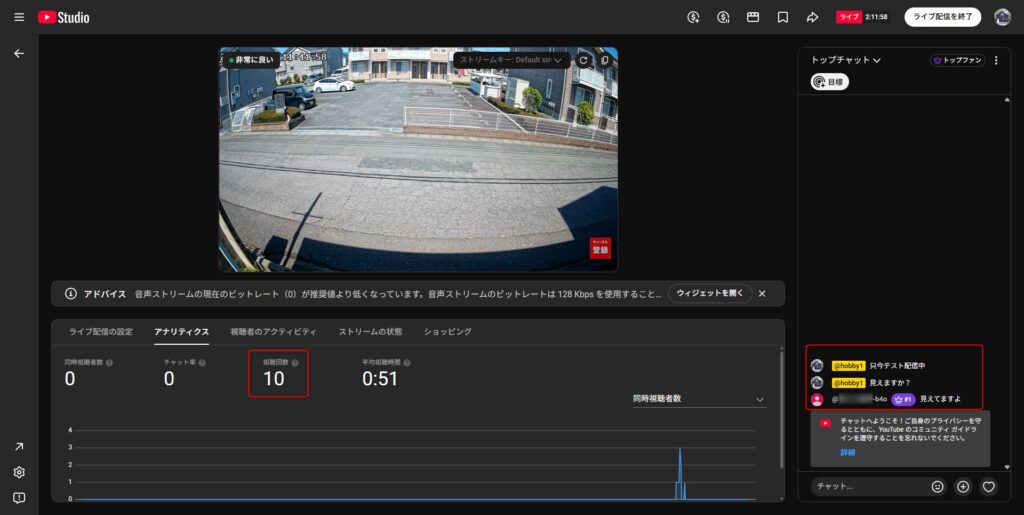Click the 非常に良い stream health indicator
This screenshot has height=515, width=1024.
tap(251, 59)
